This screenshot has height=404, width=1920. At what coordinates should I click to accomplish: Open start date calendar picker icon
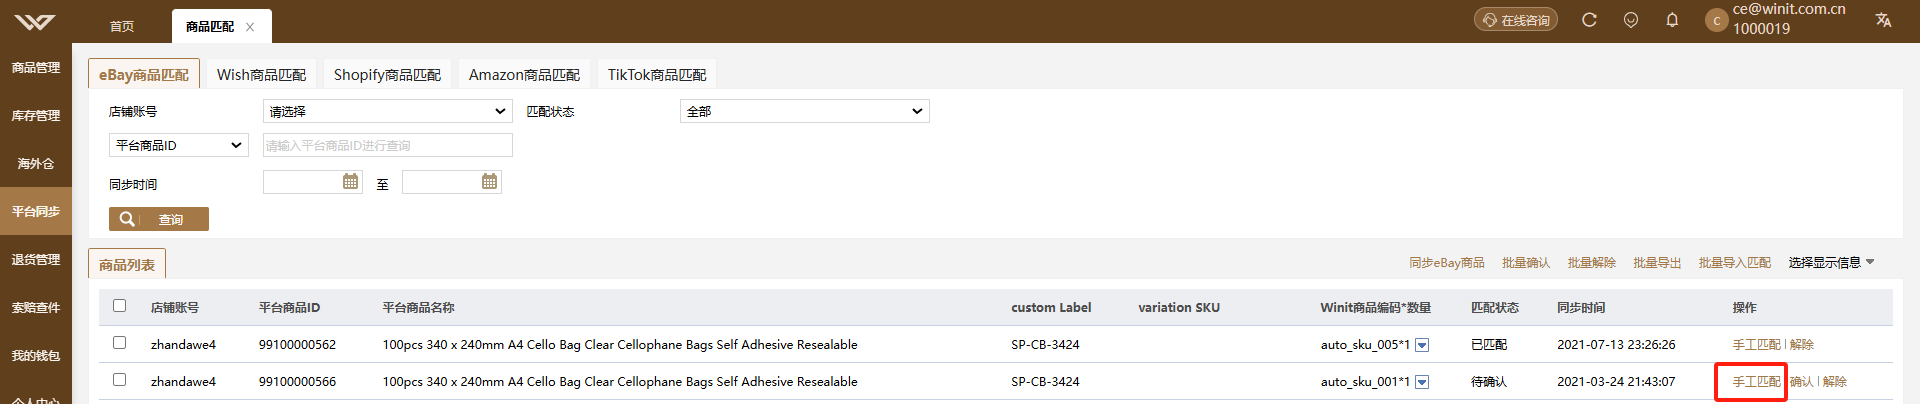coord(350,181)
